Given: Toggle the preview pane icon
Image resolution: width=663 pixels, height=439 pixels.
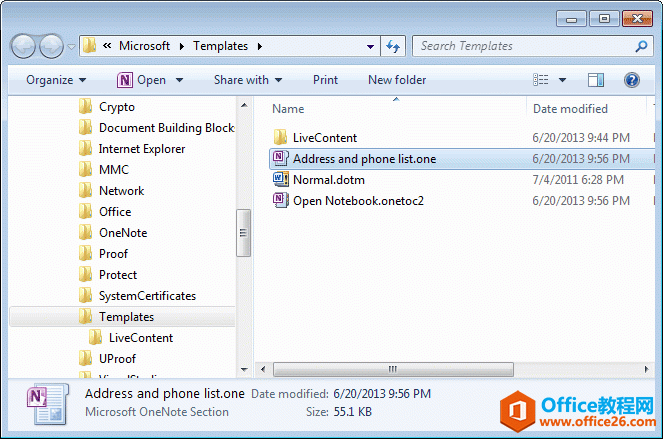Looking at the screenshot, I should pos(596,80).
